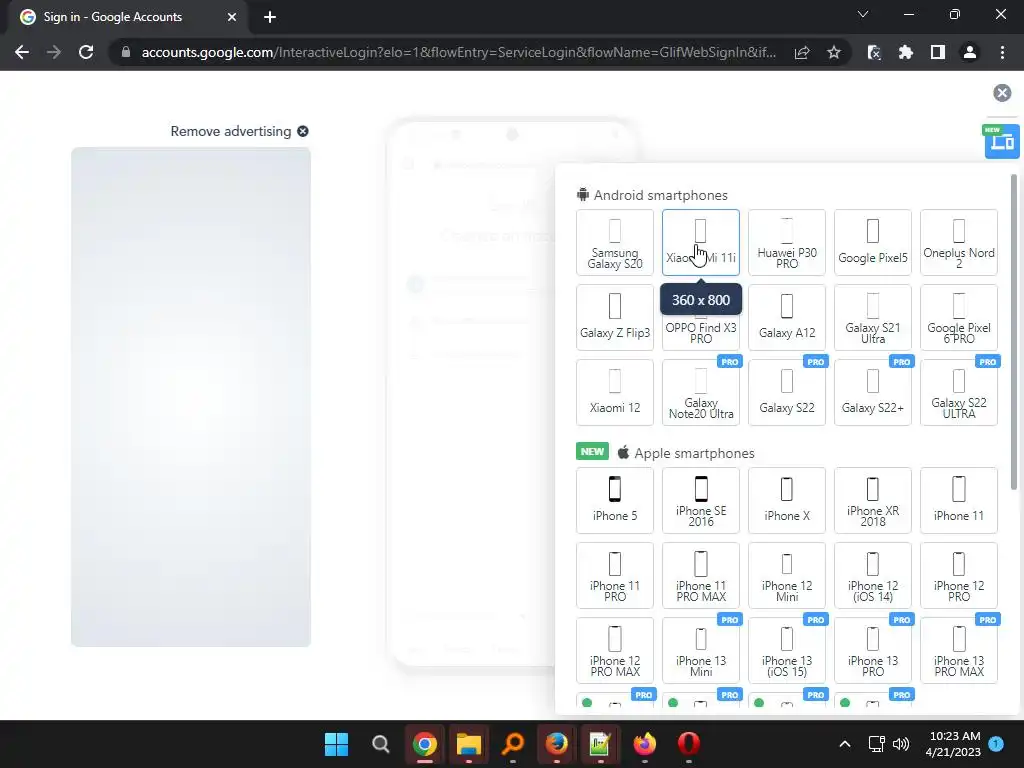1024x768 pixels.
Task: Select the OPPO Find X3 PRO device
Action: point(701,332)
